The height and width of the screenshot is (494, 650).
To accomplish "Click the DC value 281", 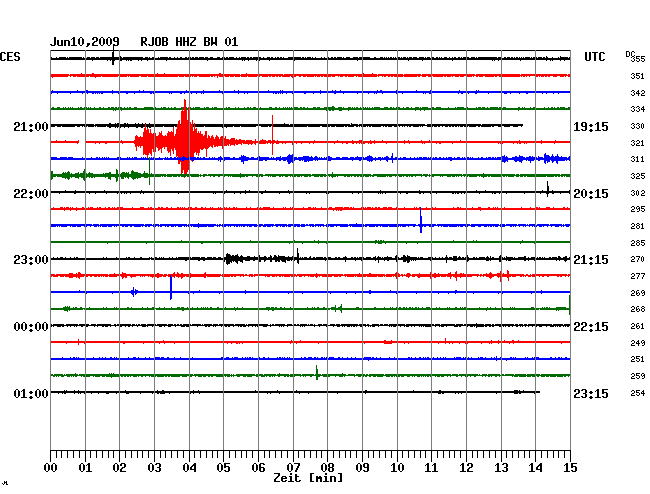I will 638,226.
